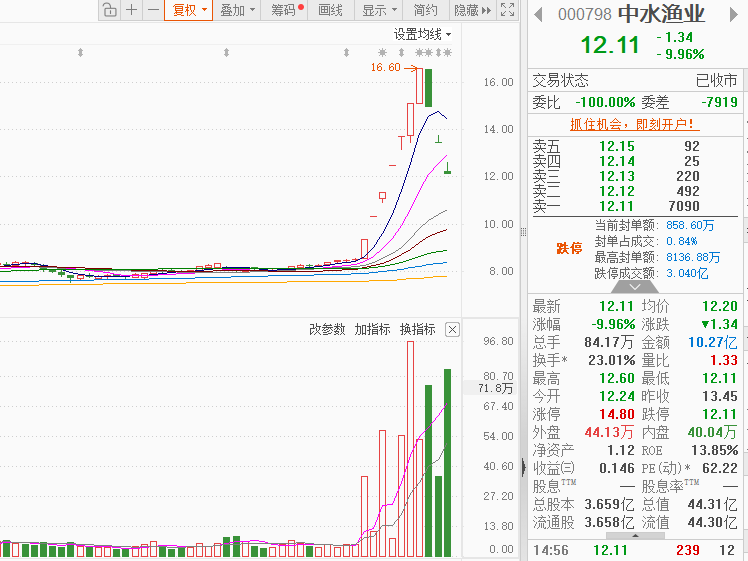Viewport: 748px width, 561px height.
Task: Collapse the limit-down info panel chevron
Action: tap(635, 287)
